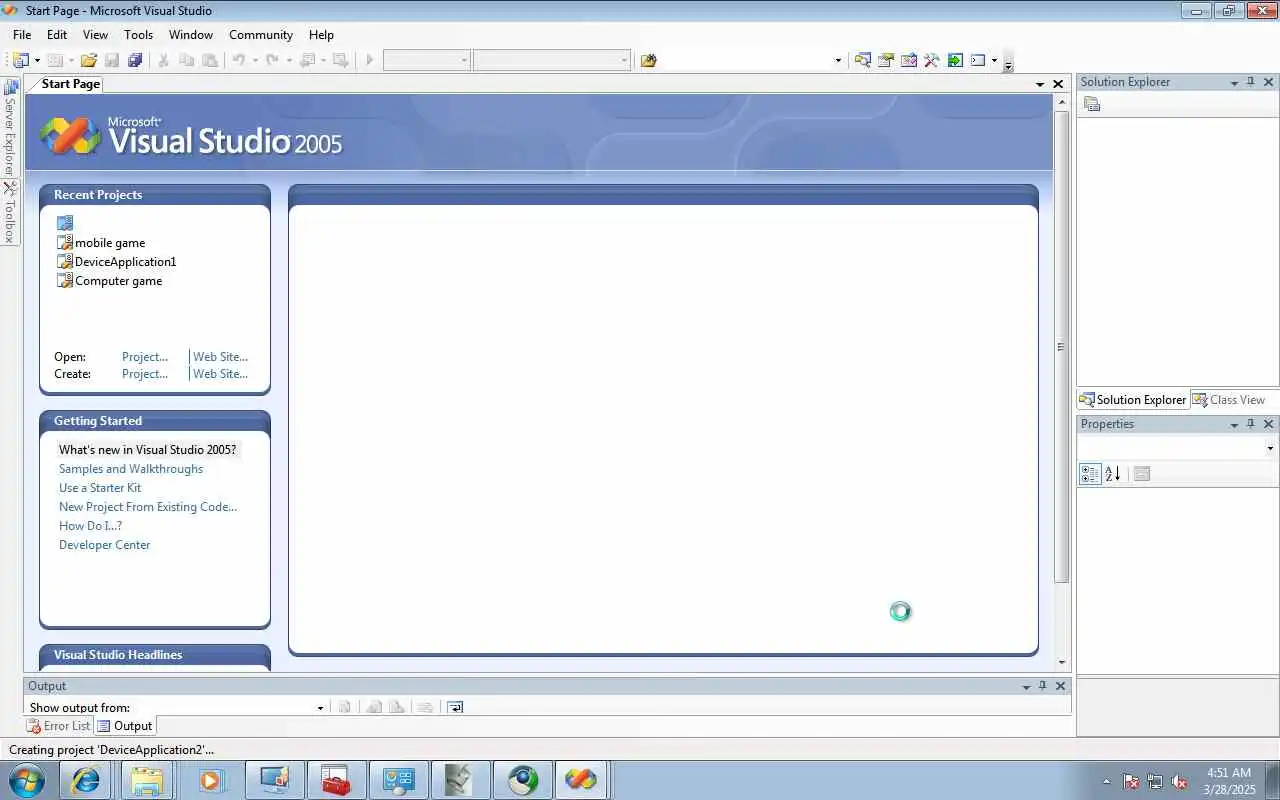Open the New Project dropdown arrow
The width and height of the screenshot is (1280, 800).
[x=37, y=60]
